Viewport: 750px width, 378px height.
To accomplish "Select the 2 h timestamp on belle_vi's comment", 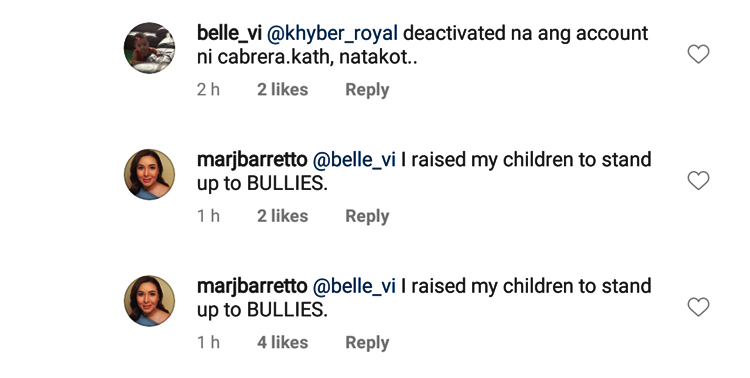I will pyautogui.click(x=209, y=89).
